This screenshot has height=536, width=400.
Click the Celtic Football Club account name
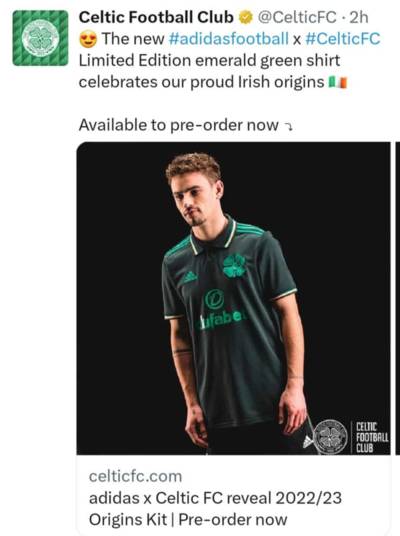156,17
